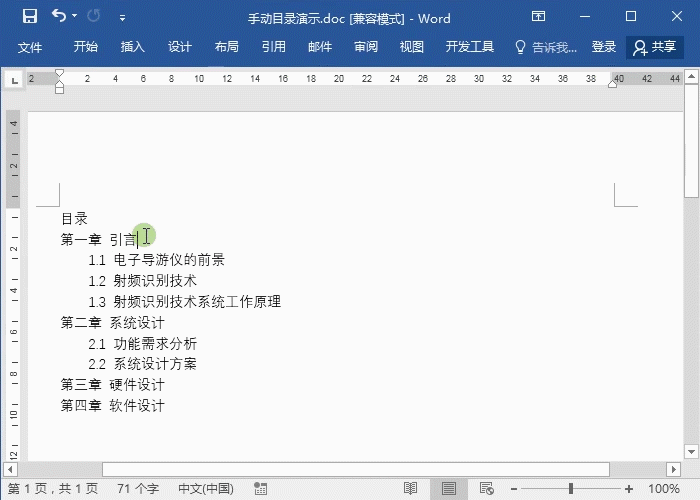Click the horizontal scrollbar left arrow
Screen dimensions: 700x500
pyautogui.click(x=10, y=470)
